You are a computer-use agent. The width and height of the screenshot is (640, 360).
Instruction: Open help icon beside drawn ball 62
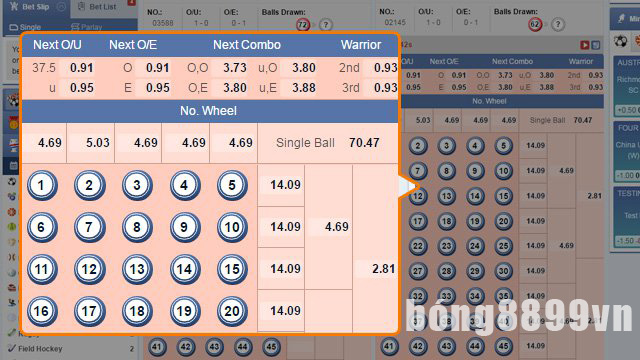[x=558, y=24]
